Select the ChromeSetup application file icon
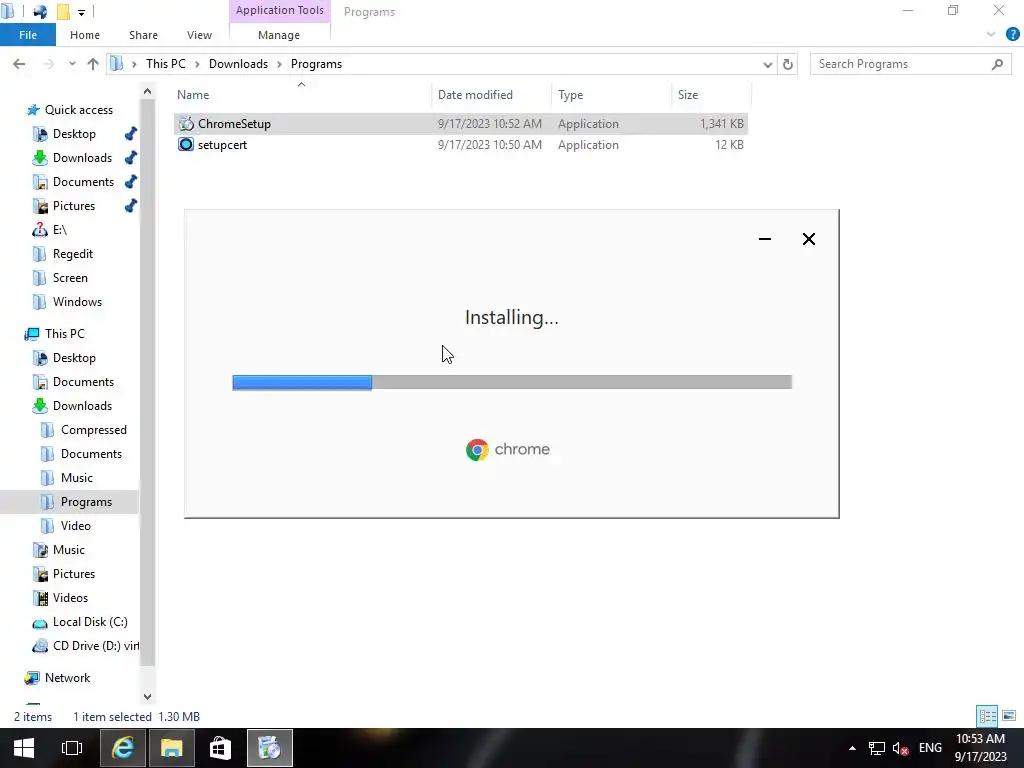 [x=186, y=123]
